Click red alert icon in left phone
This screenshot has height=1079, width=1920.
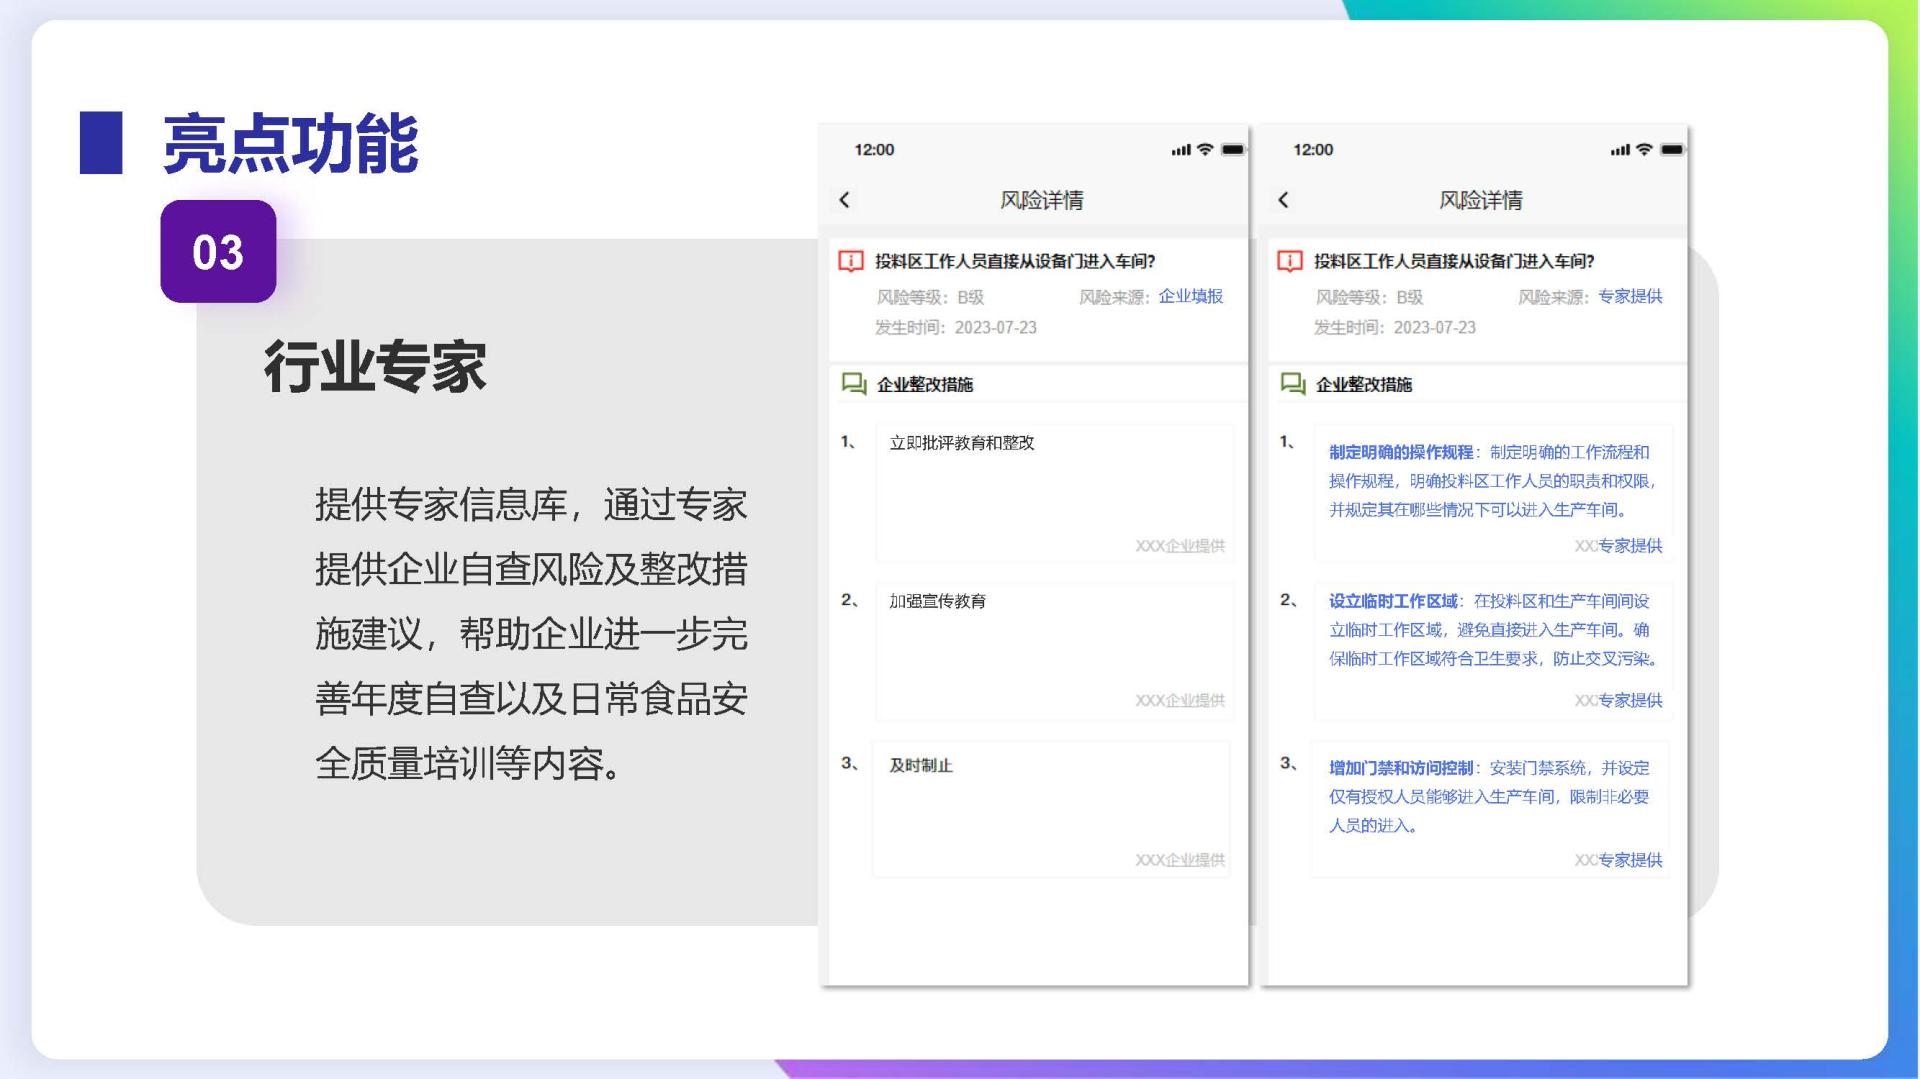851,261
